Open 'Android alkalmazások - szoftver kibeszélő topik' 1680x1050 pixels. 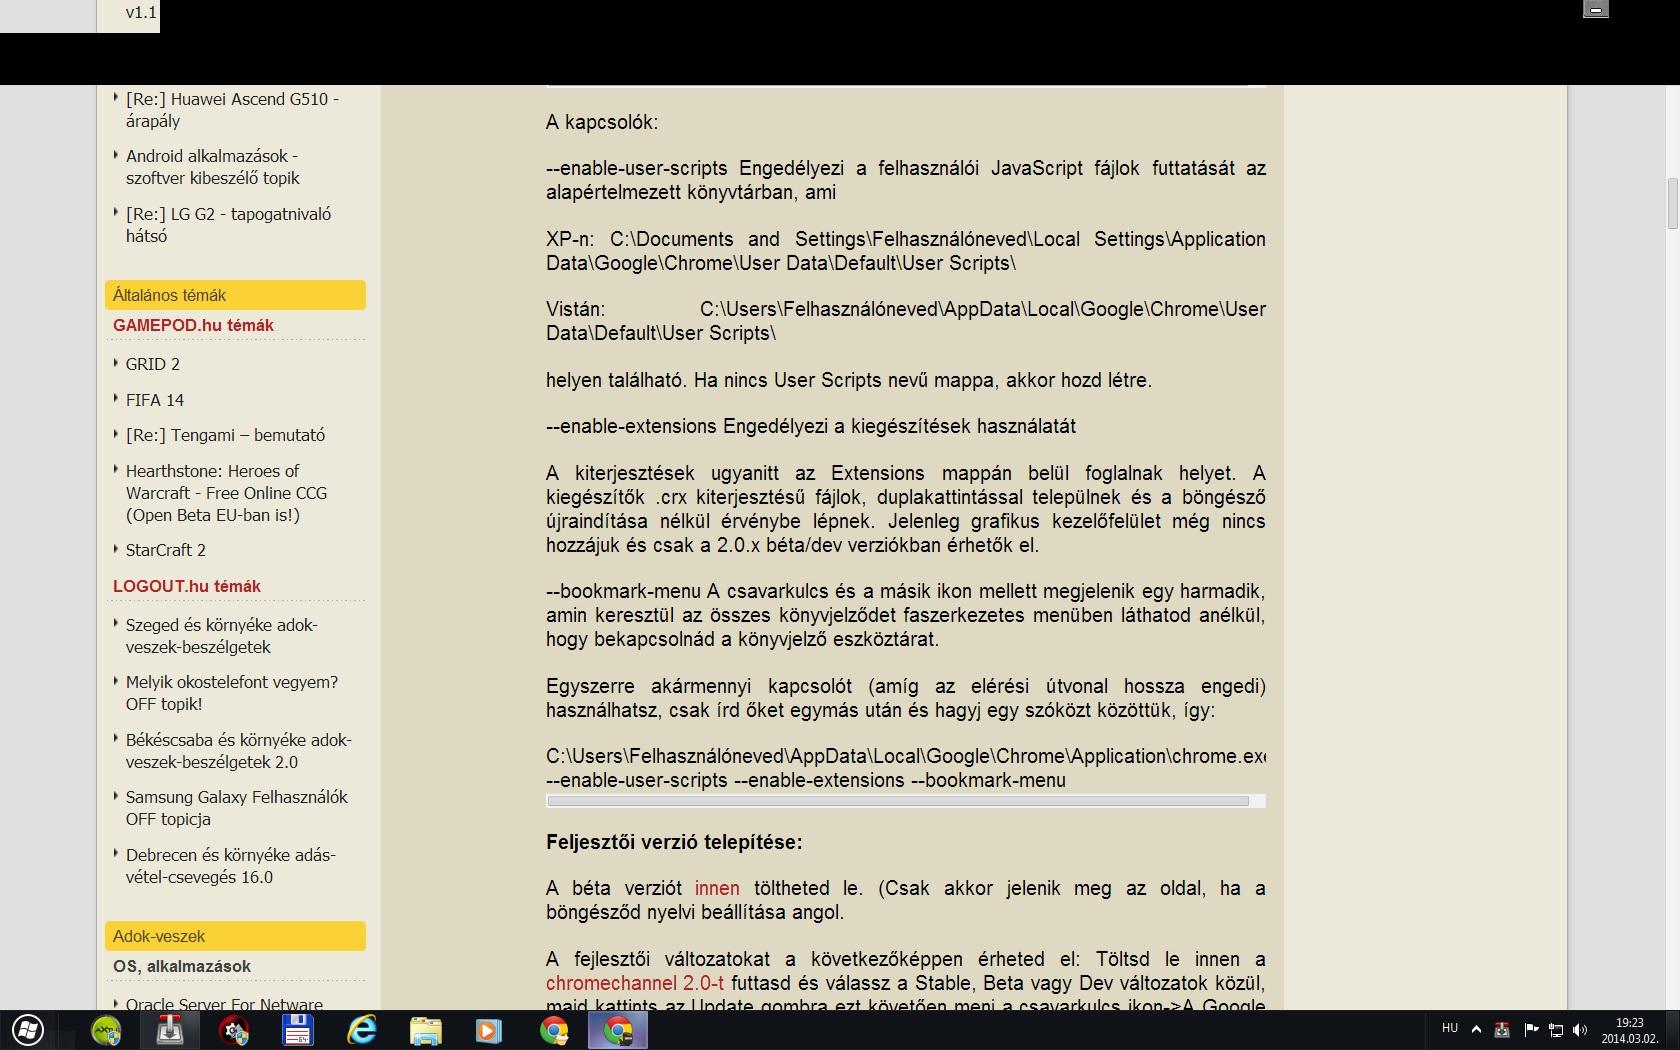click(213, 167)
